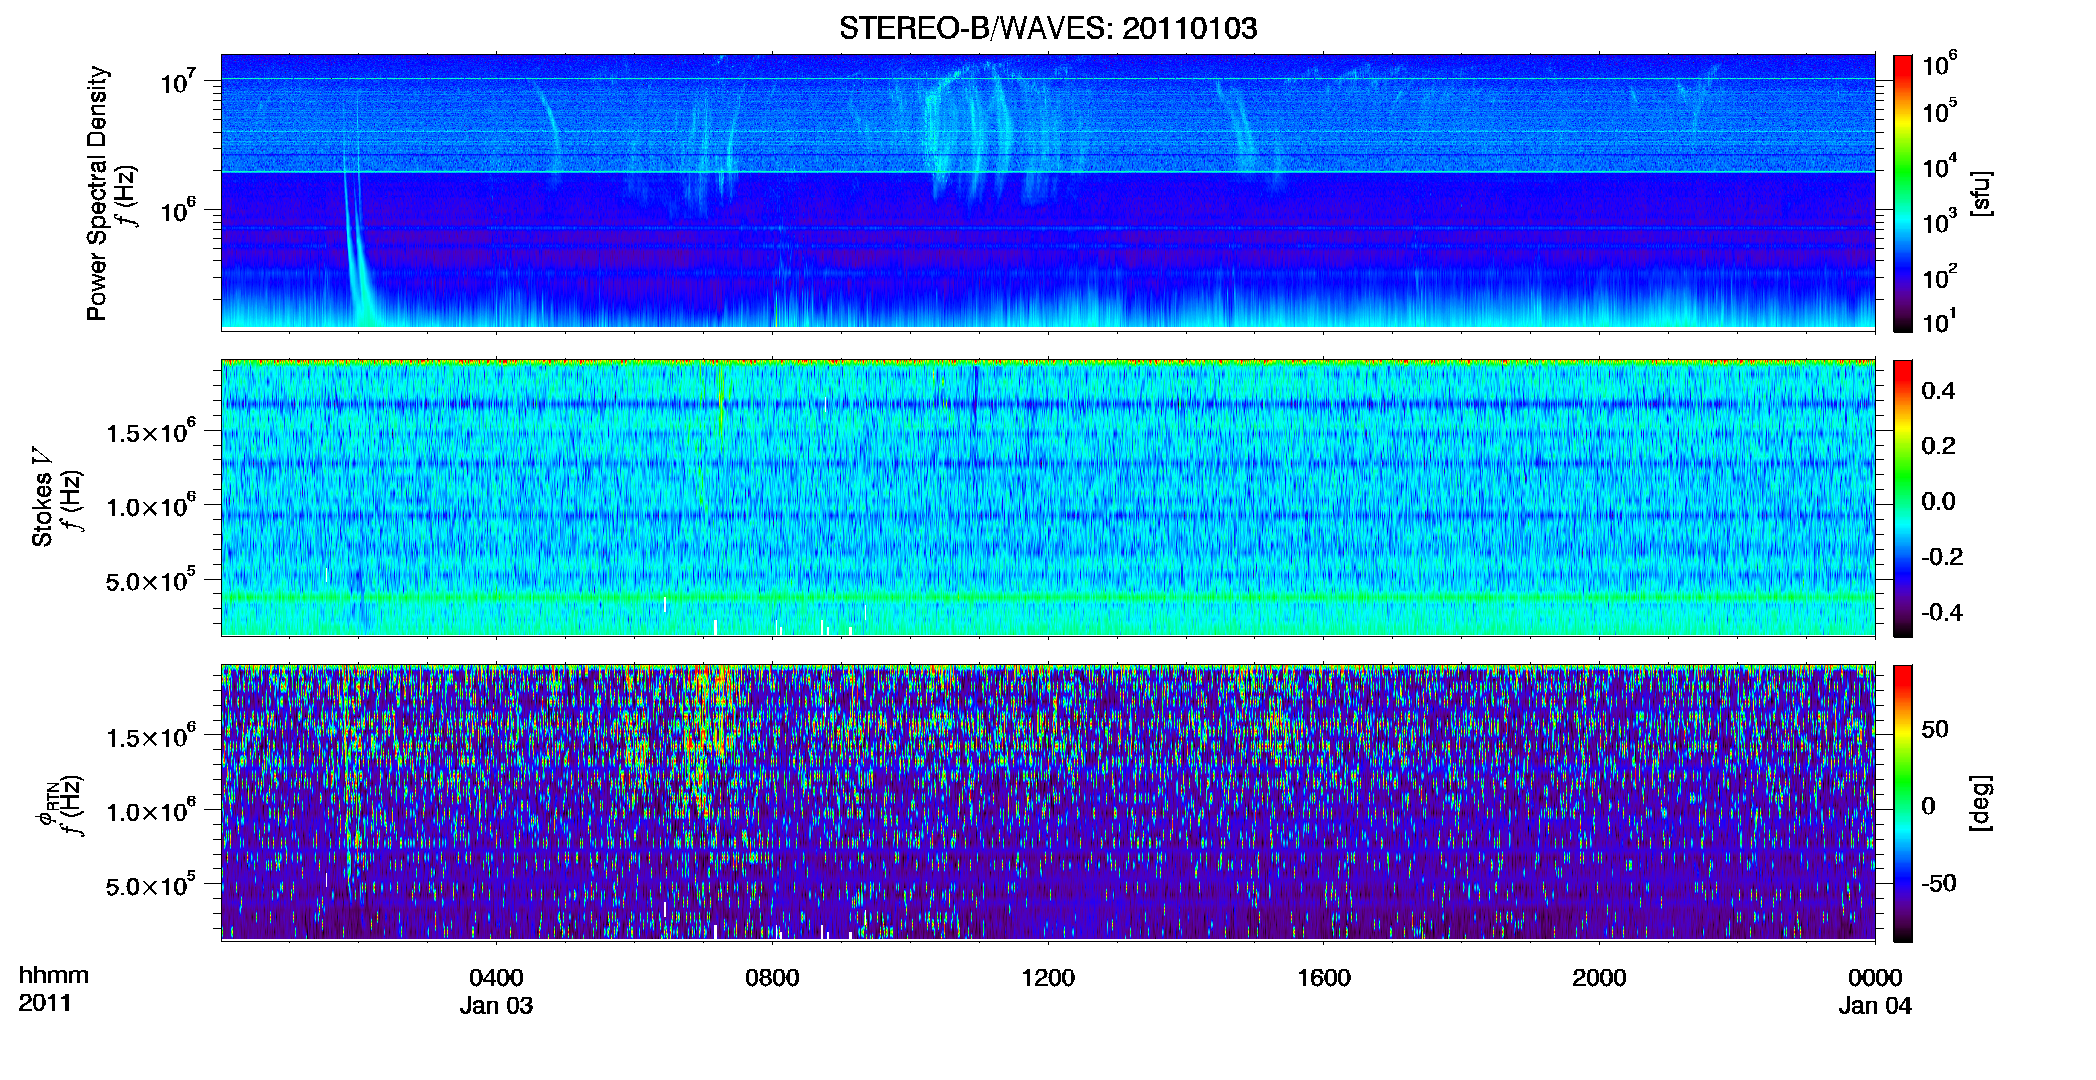This screenshot has width=2096, height=1080.
Task: Click the [sfu] color bar unit label
Action: point(1981,193)
